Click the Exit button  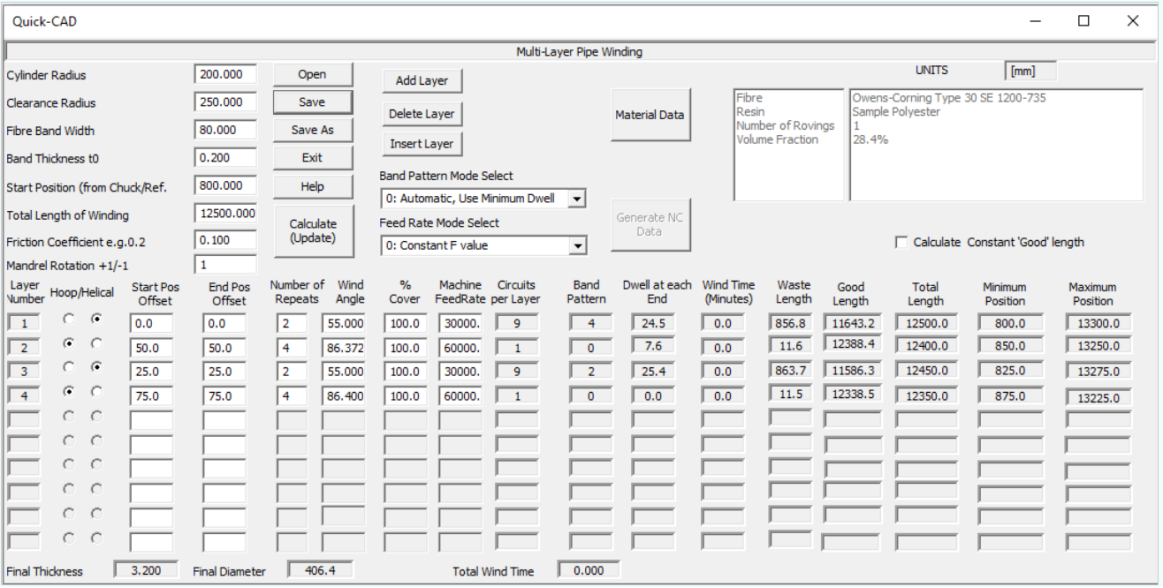coord(312,158)
